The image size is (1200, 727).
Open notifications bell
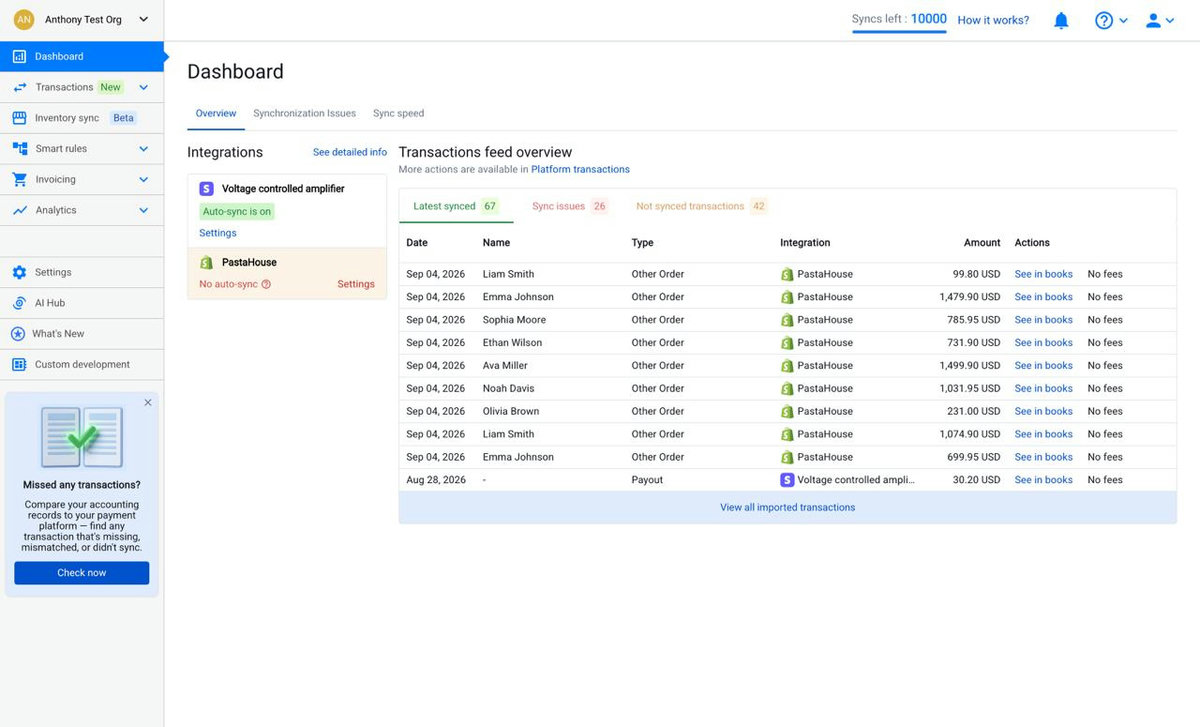point(1062,20)
